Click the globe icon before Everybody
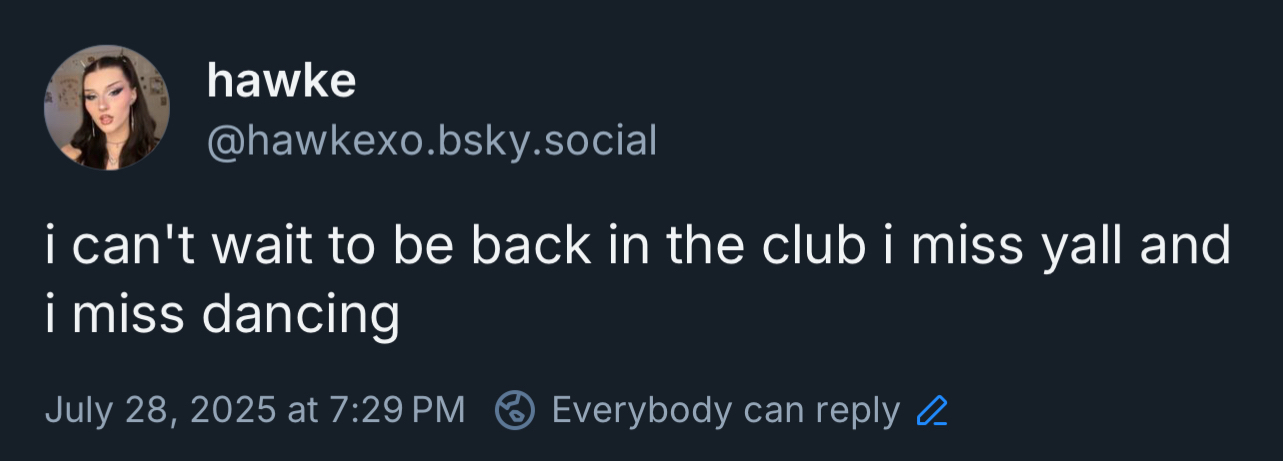The height and width of the screenshot is (461, 1283). click(x=515, y=410)
